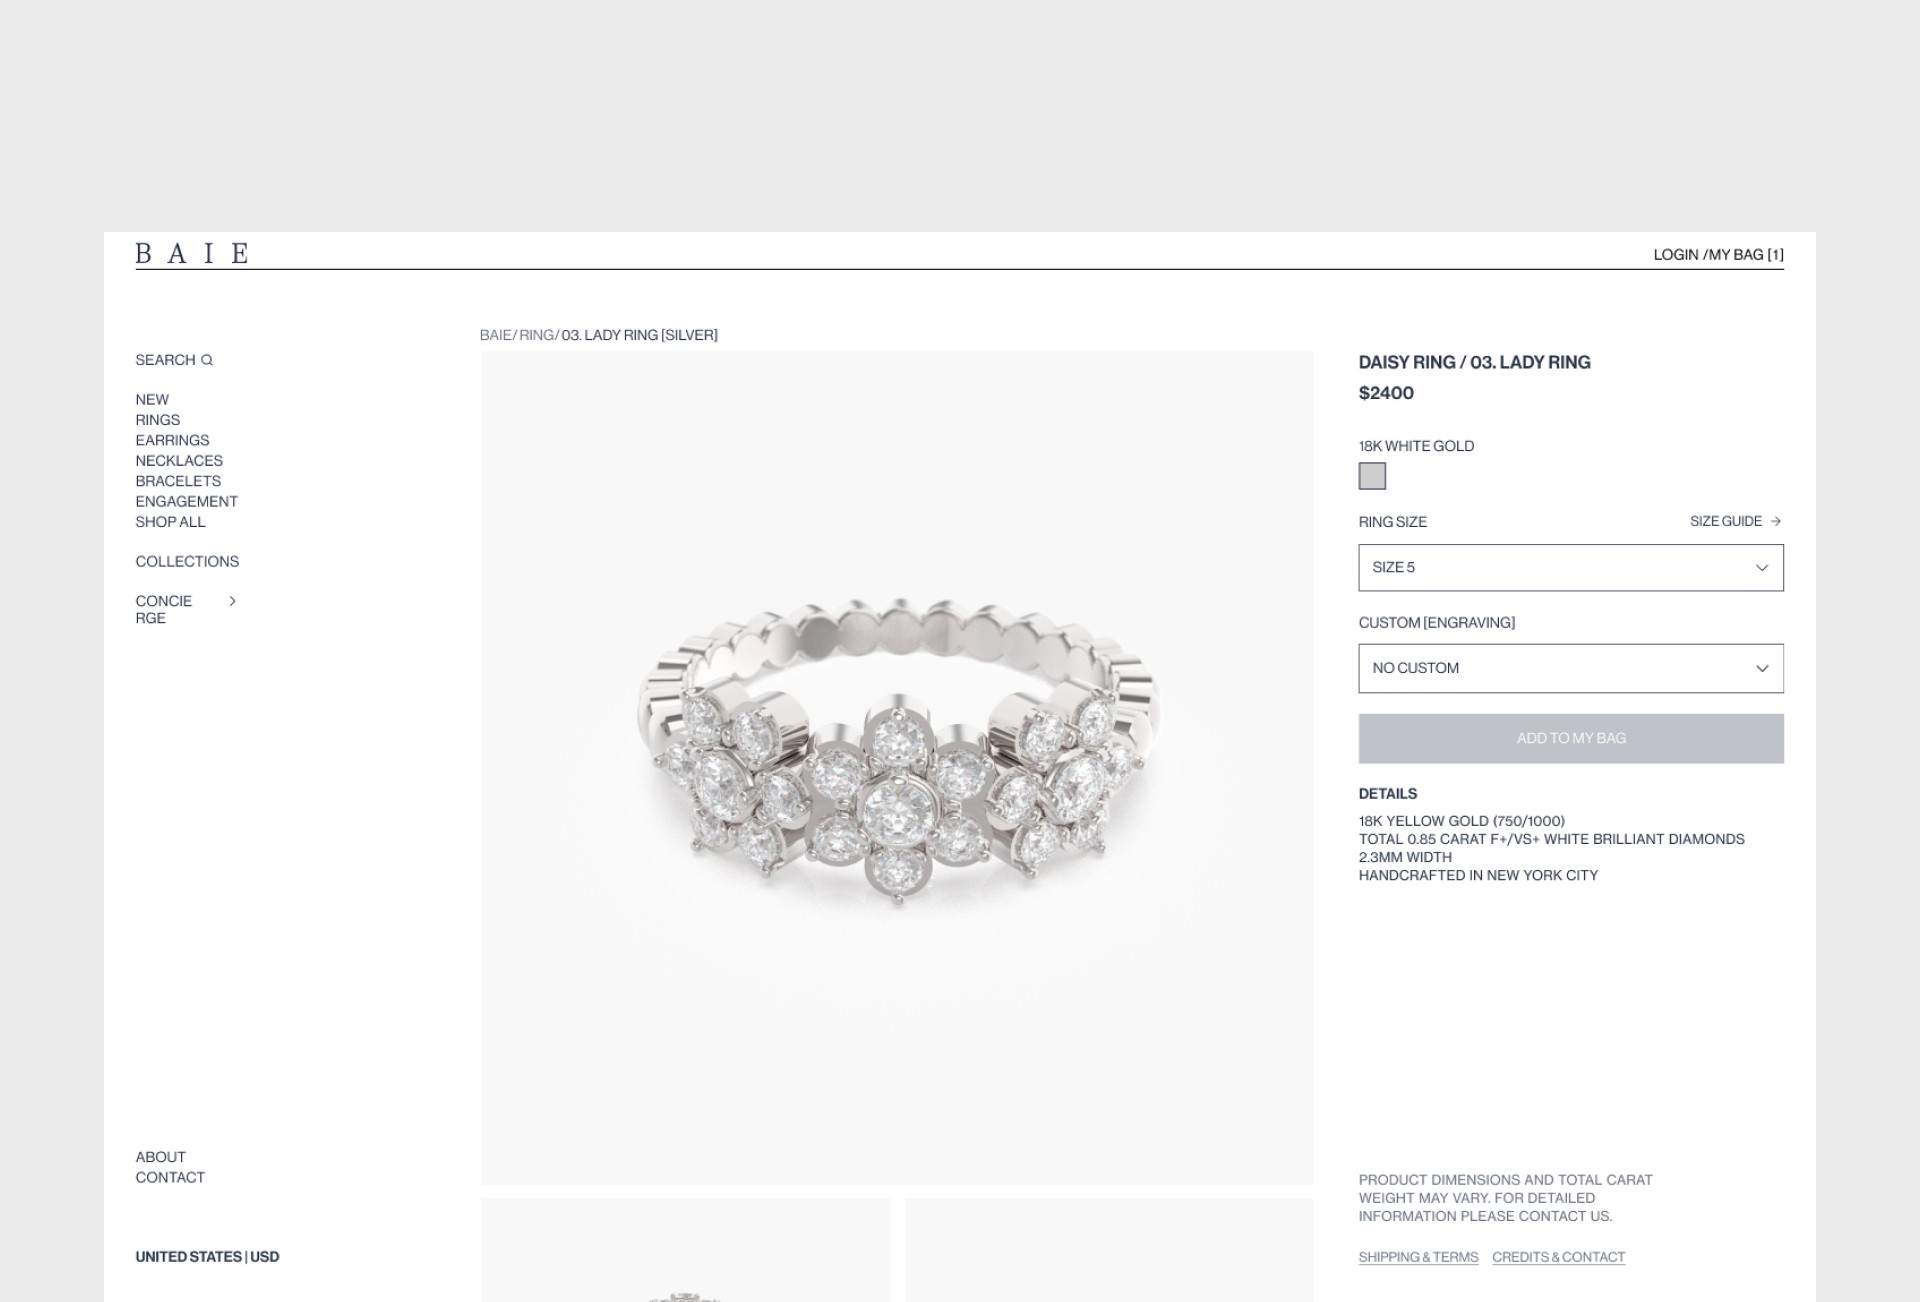
Task: Change region via United States | USD
Action: tap(207, 1257)
